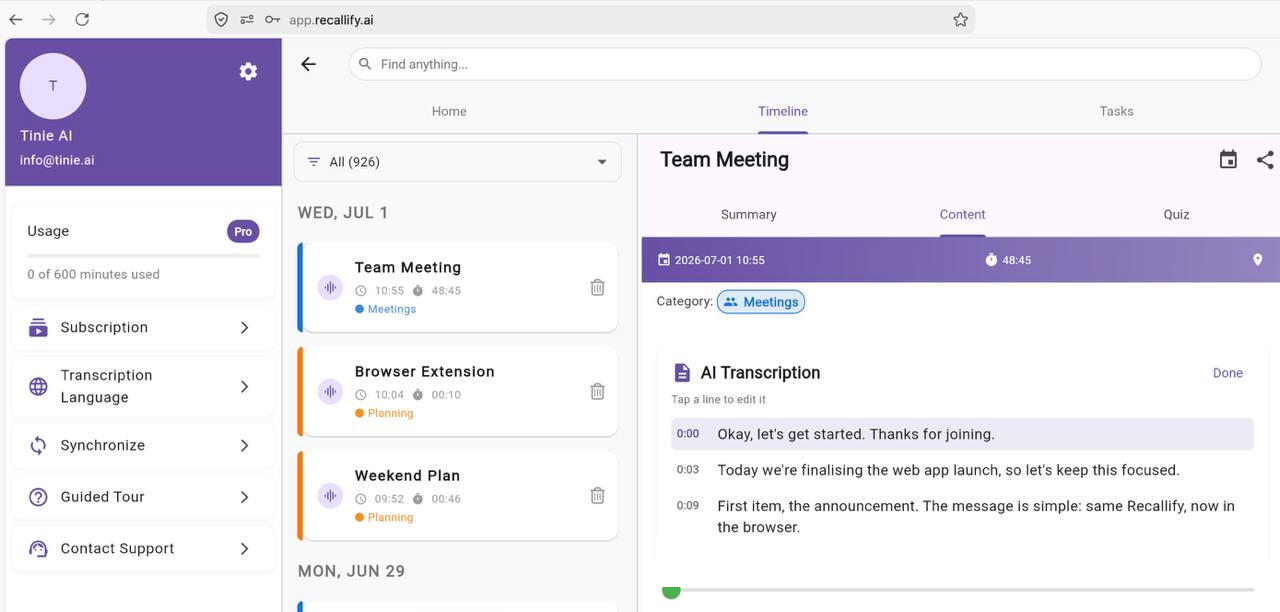Click '0 of 600 minutes used' text
1280x612 pixels.
pyautogui.click(x=93, y=274)
